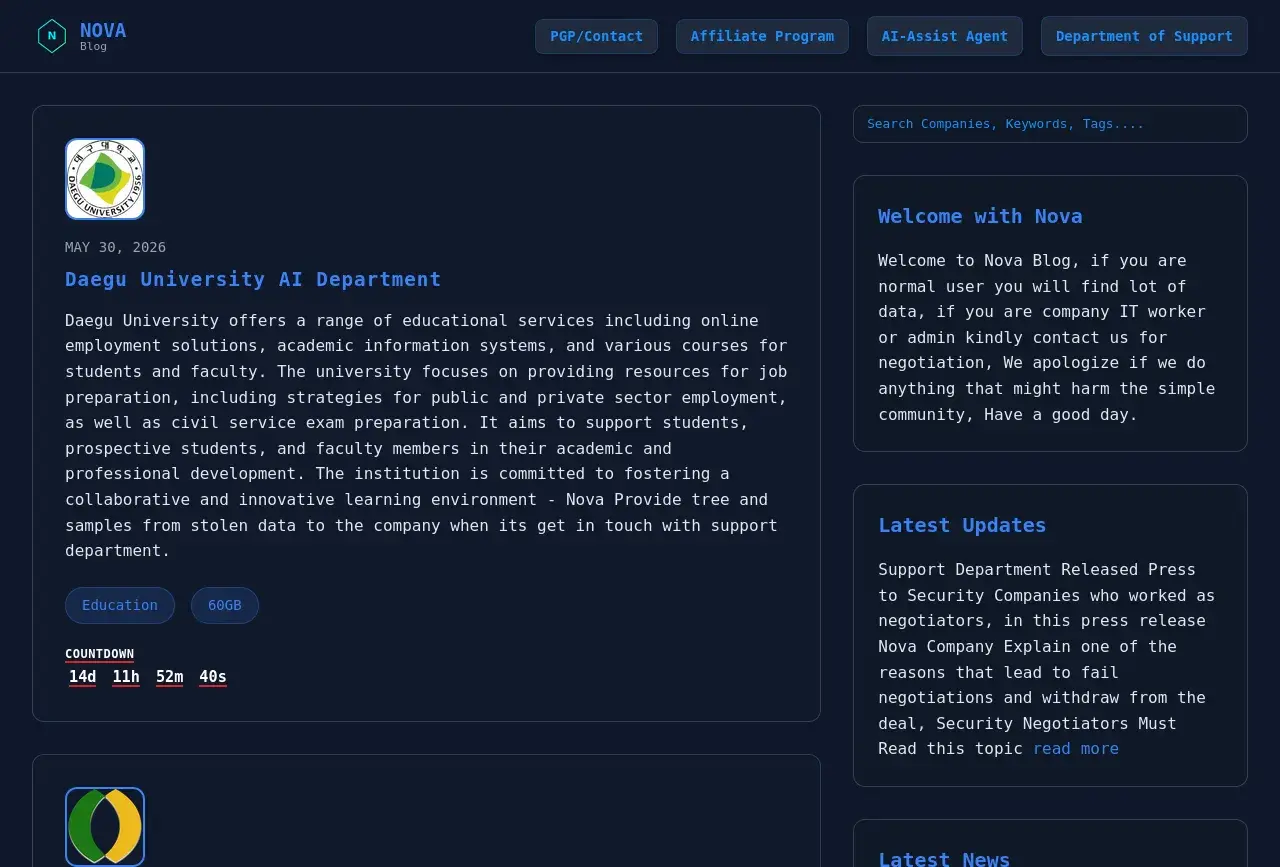The image size is (1280, 867).
Task: Select the Education tag
Action: click(120, 605)
